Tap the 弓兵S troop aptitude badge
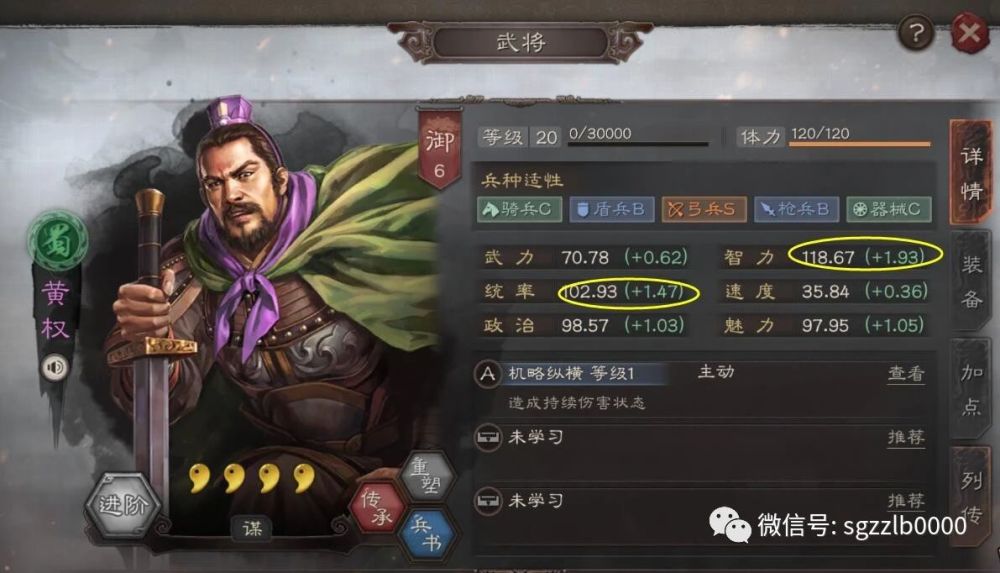 (x=703, y=209)
